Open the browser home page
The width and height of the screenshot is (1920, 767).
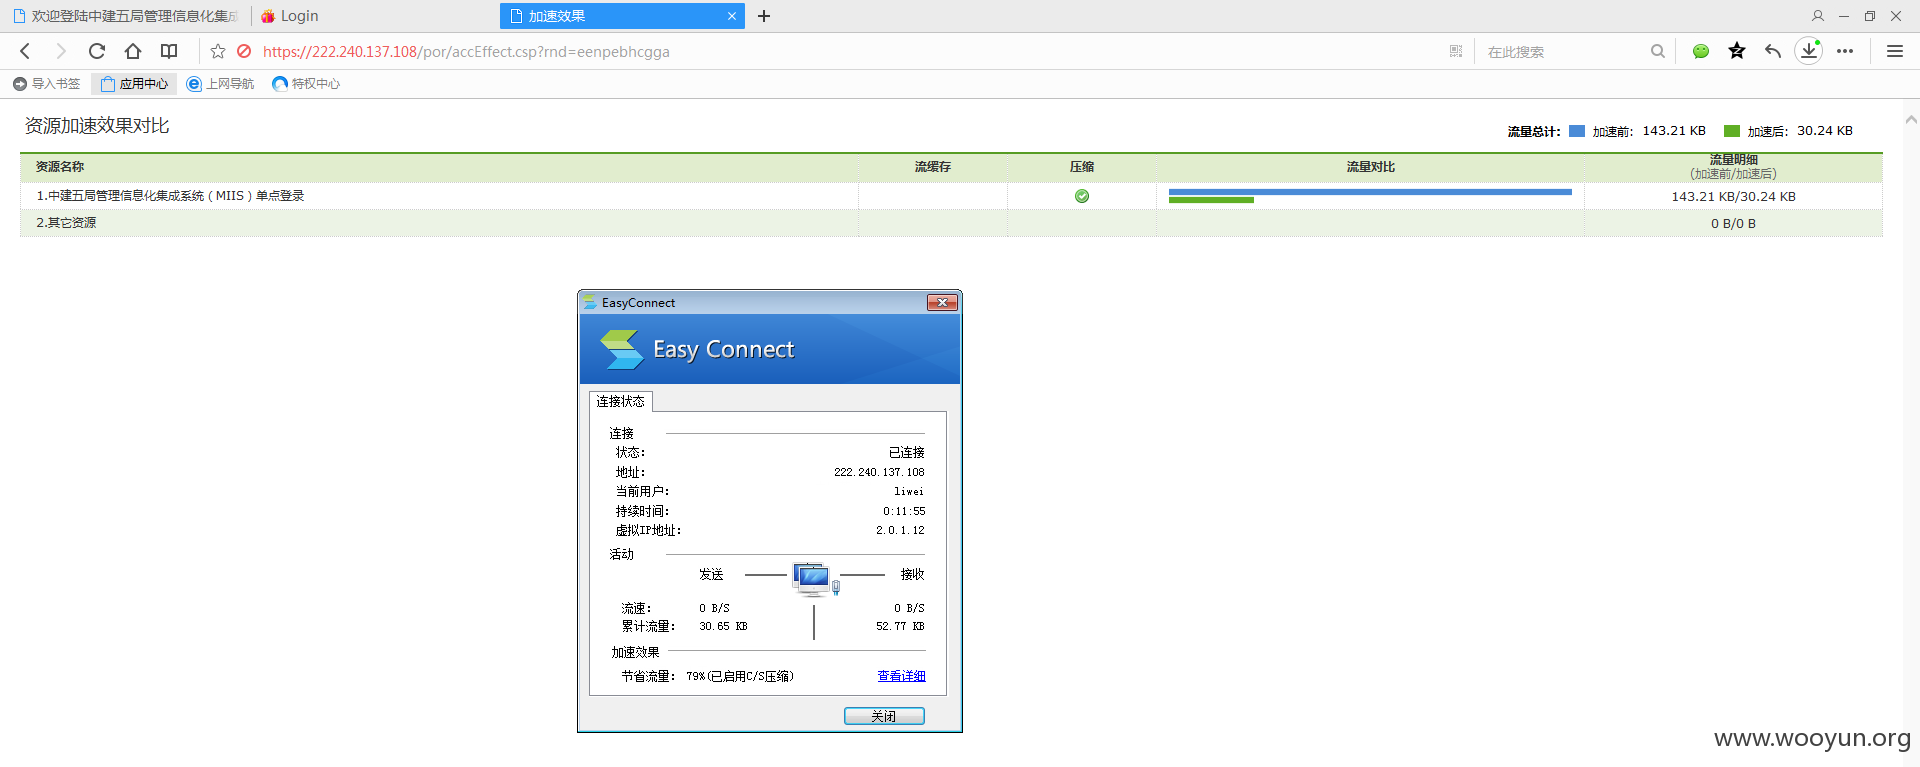pos(133,51)
